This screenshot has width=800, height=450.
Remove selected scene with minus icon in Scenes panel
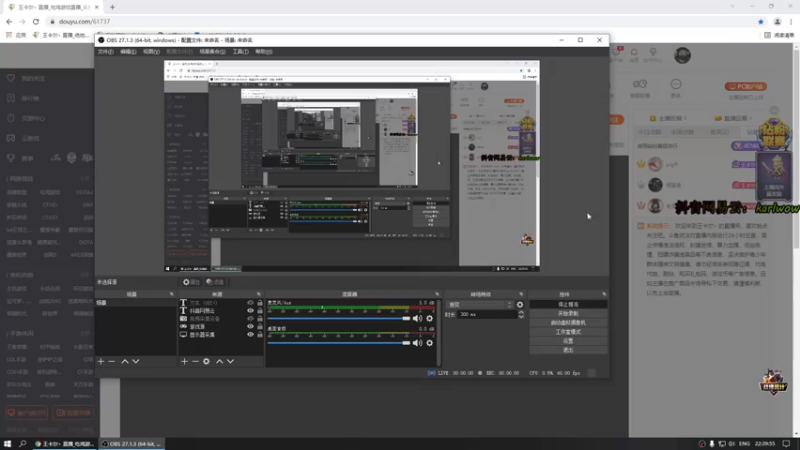(x=112, y=361)
